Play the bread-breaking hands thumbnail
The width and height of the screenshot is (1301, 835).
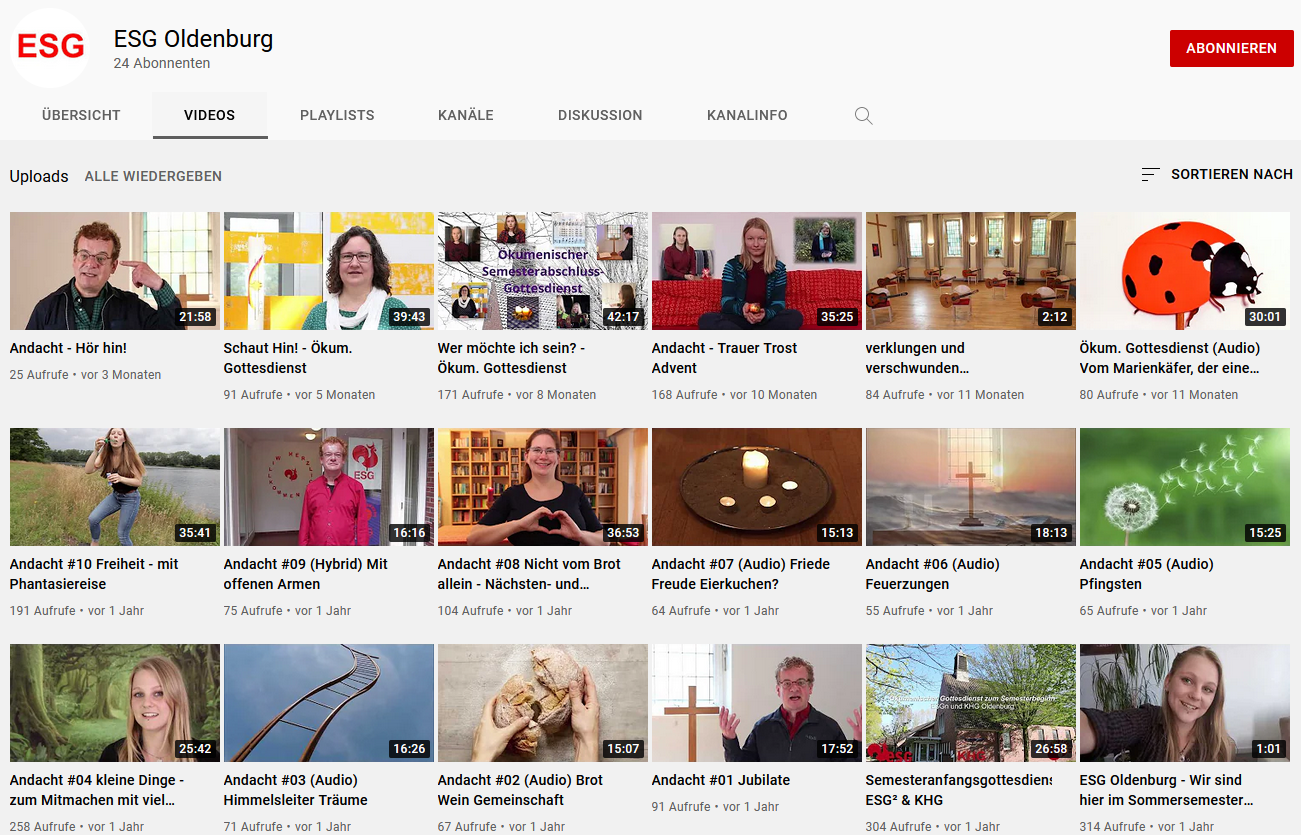543,703
